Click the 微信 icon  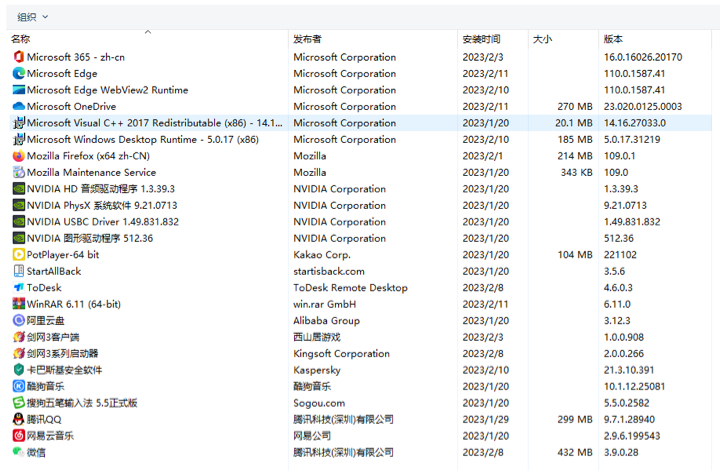(x=18, y=453)
